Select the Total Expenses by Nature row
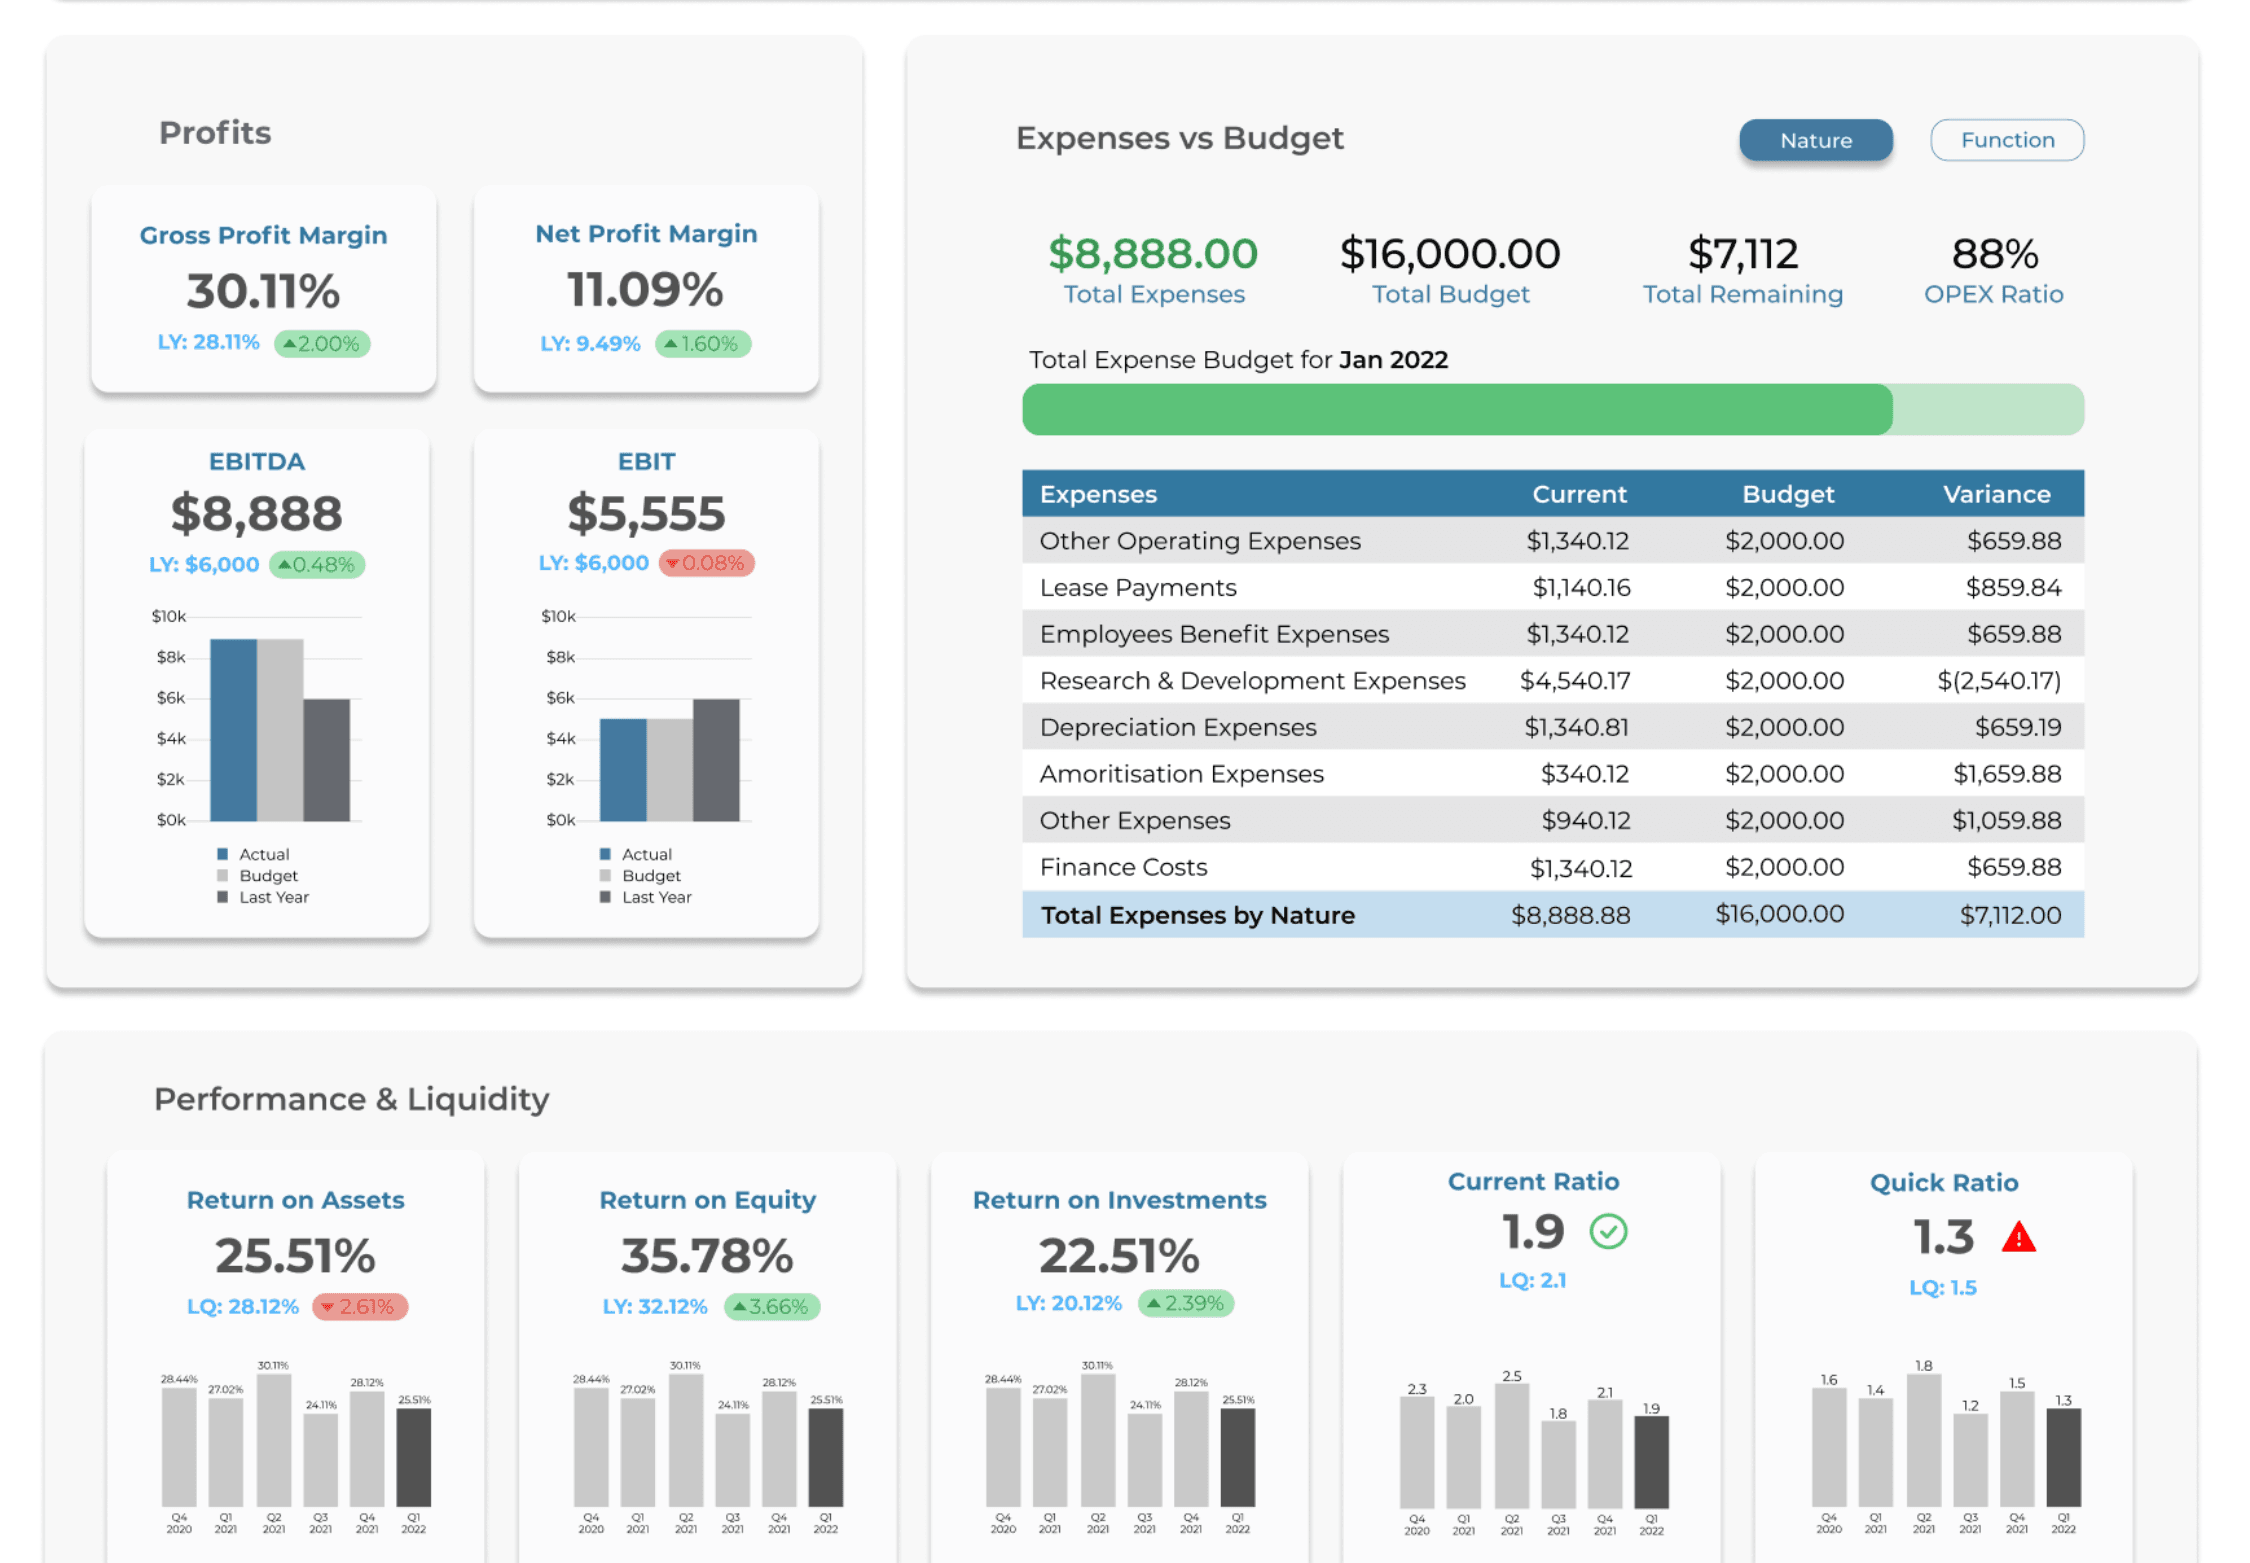Screen dimensions: 2250x1563 click(1553, 915)
